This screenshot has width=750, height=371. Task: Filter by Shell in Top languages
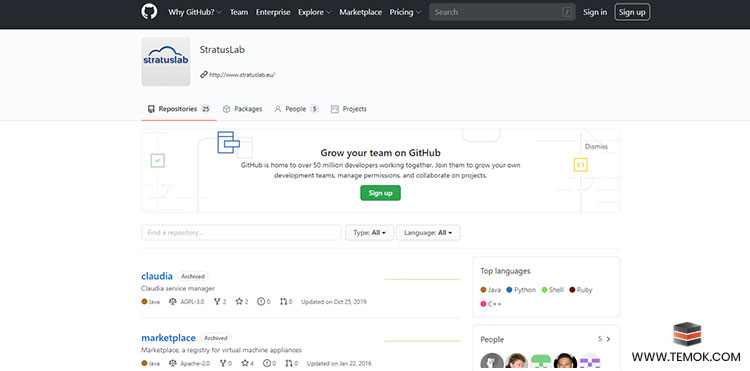[x=552, y=290]
